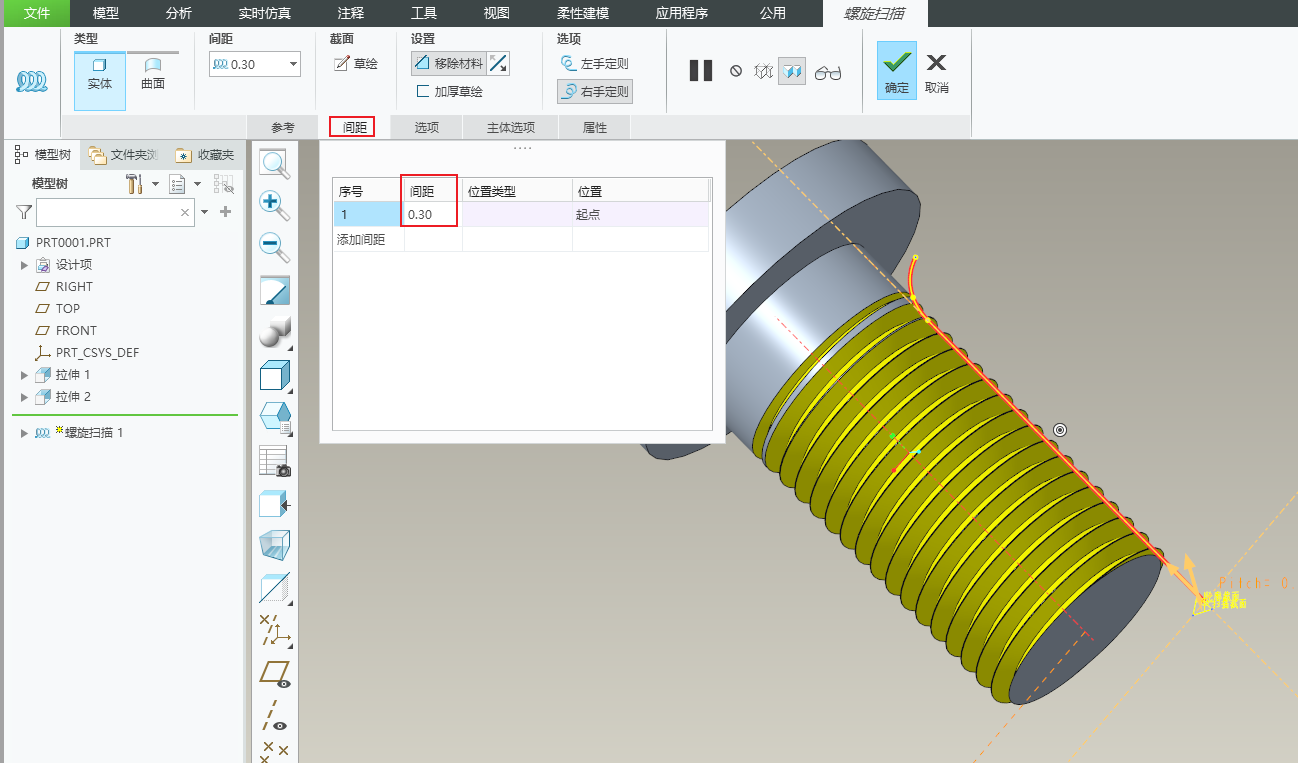This screenshot has height=763, width=1298.
Task: Expand the Extrude 2 feature node
Action: point(25,397)
